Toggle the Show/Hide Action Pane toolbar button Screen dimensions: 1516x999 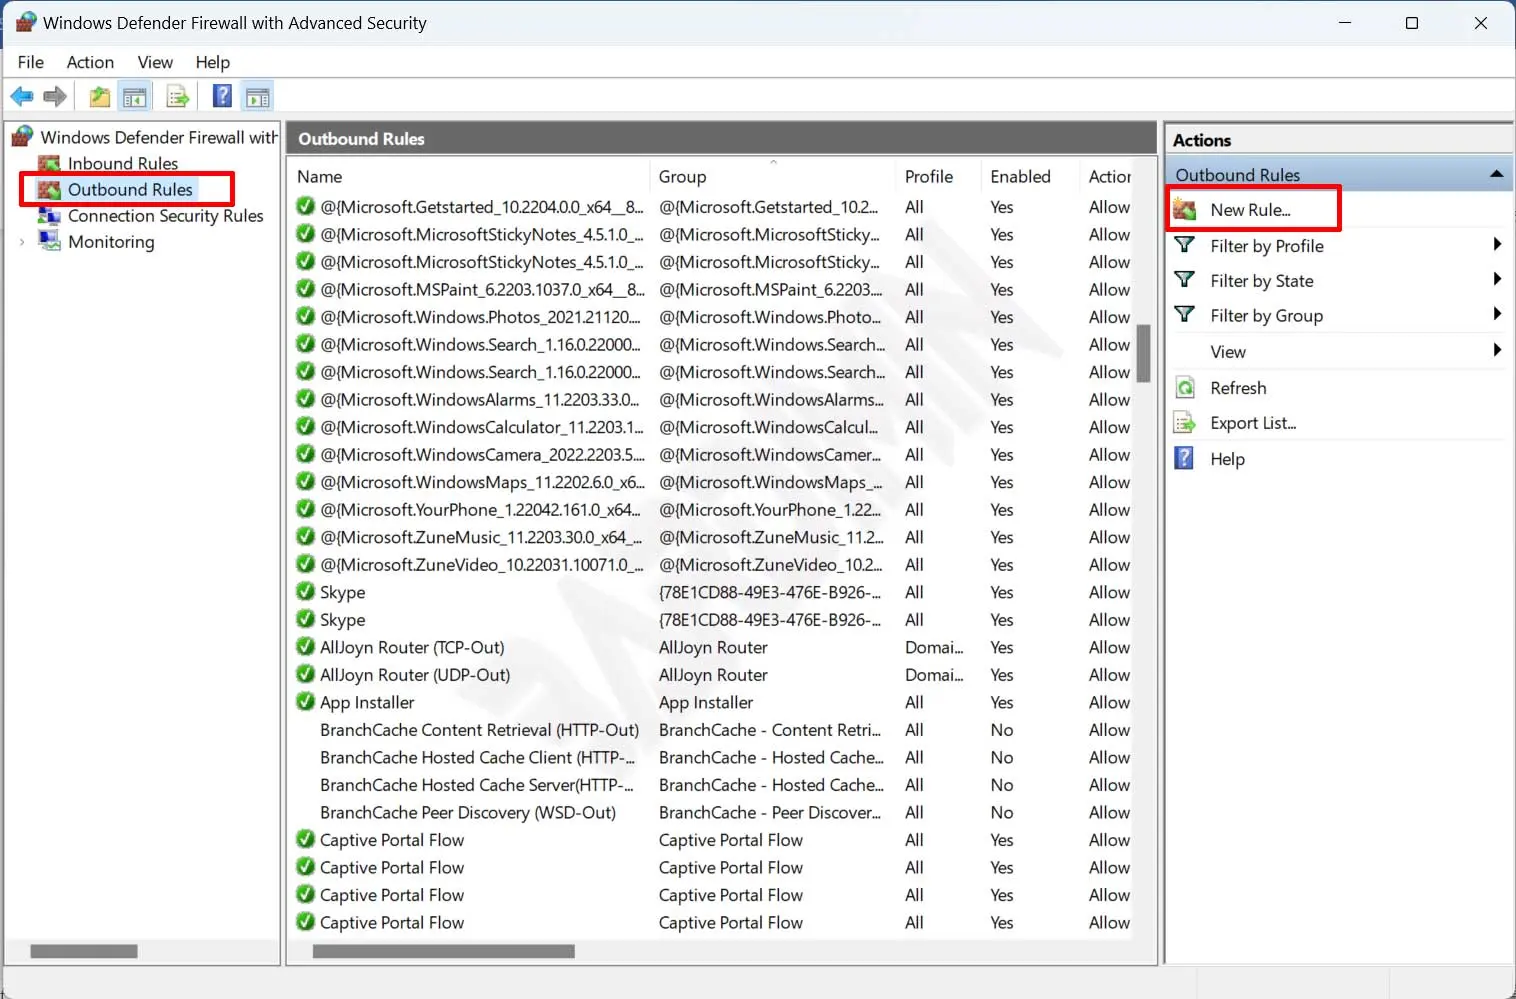257,97
